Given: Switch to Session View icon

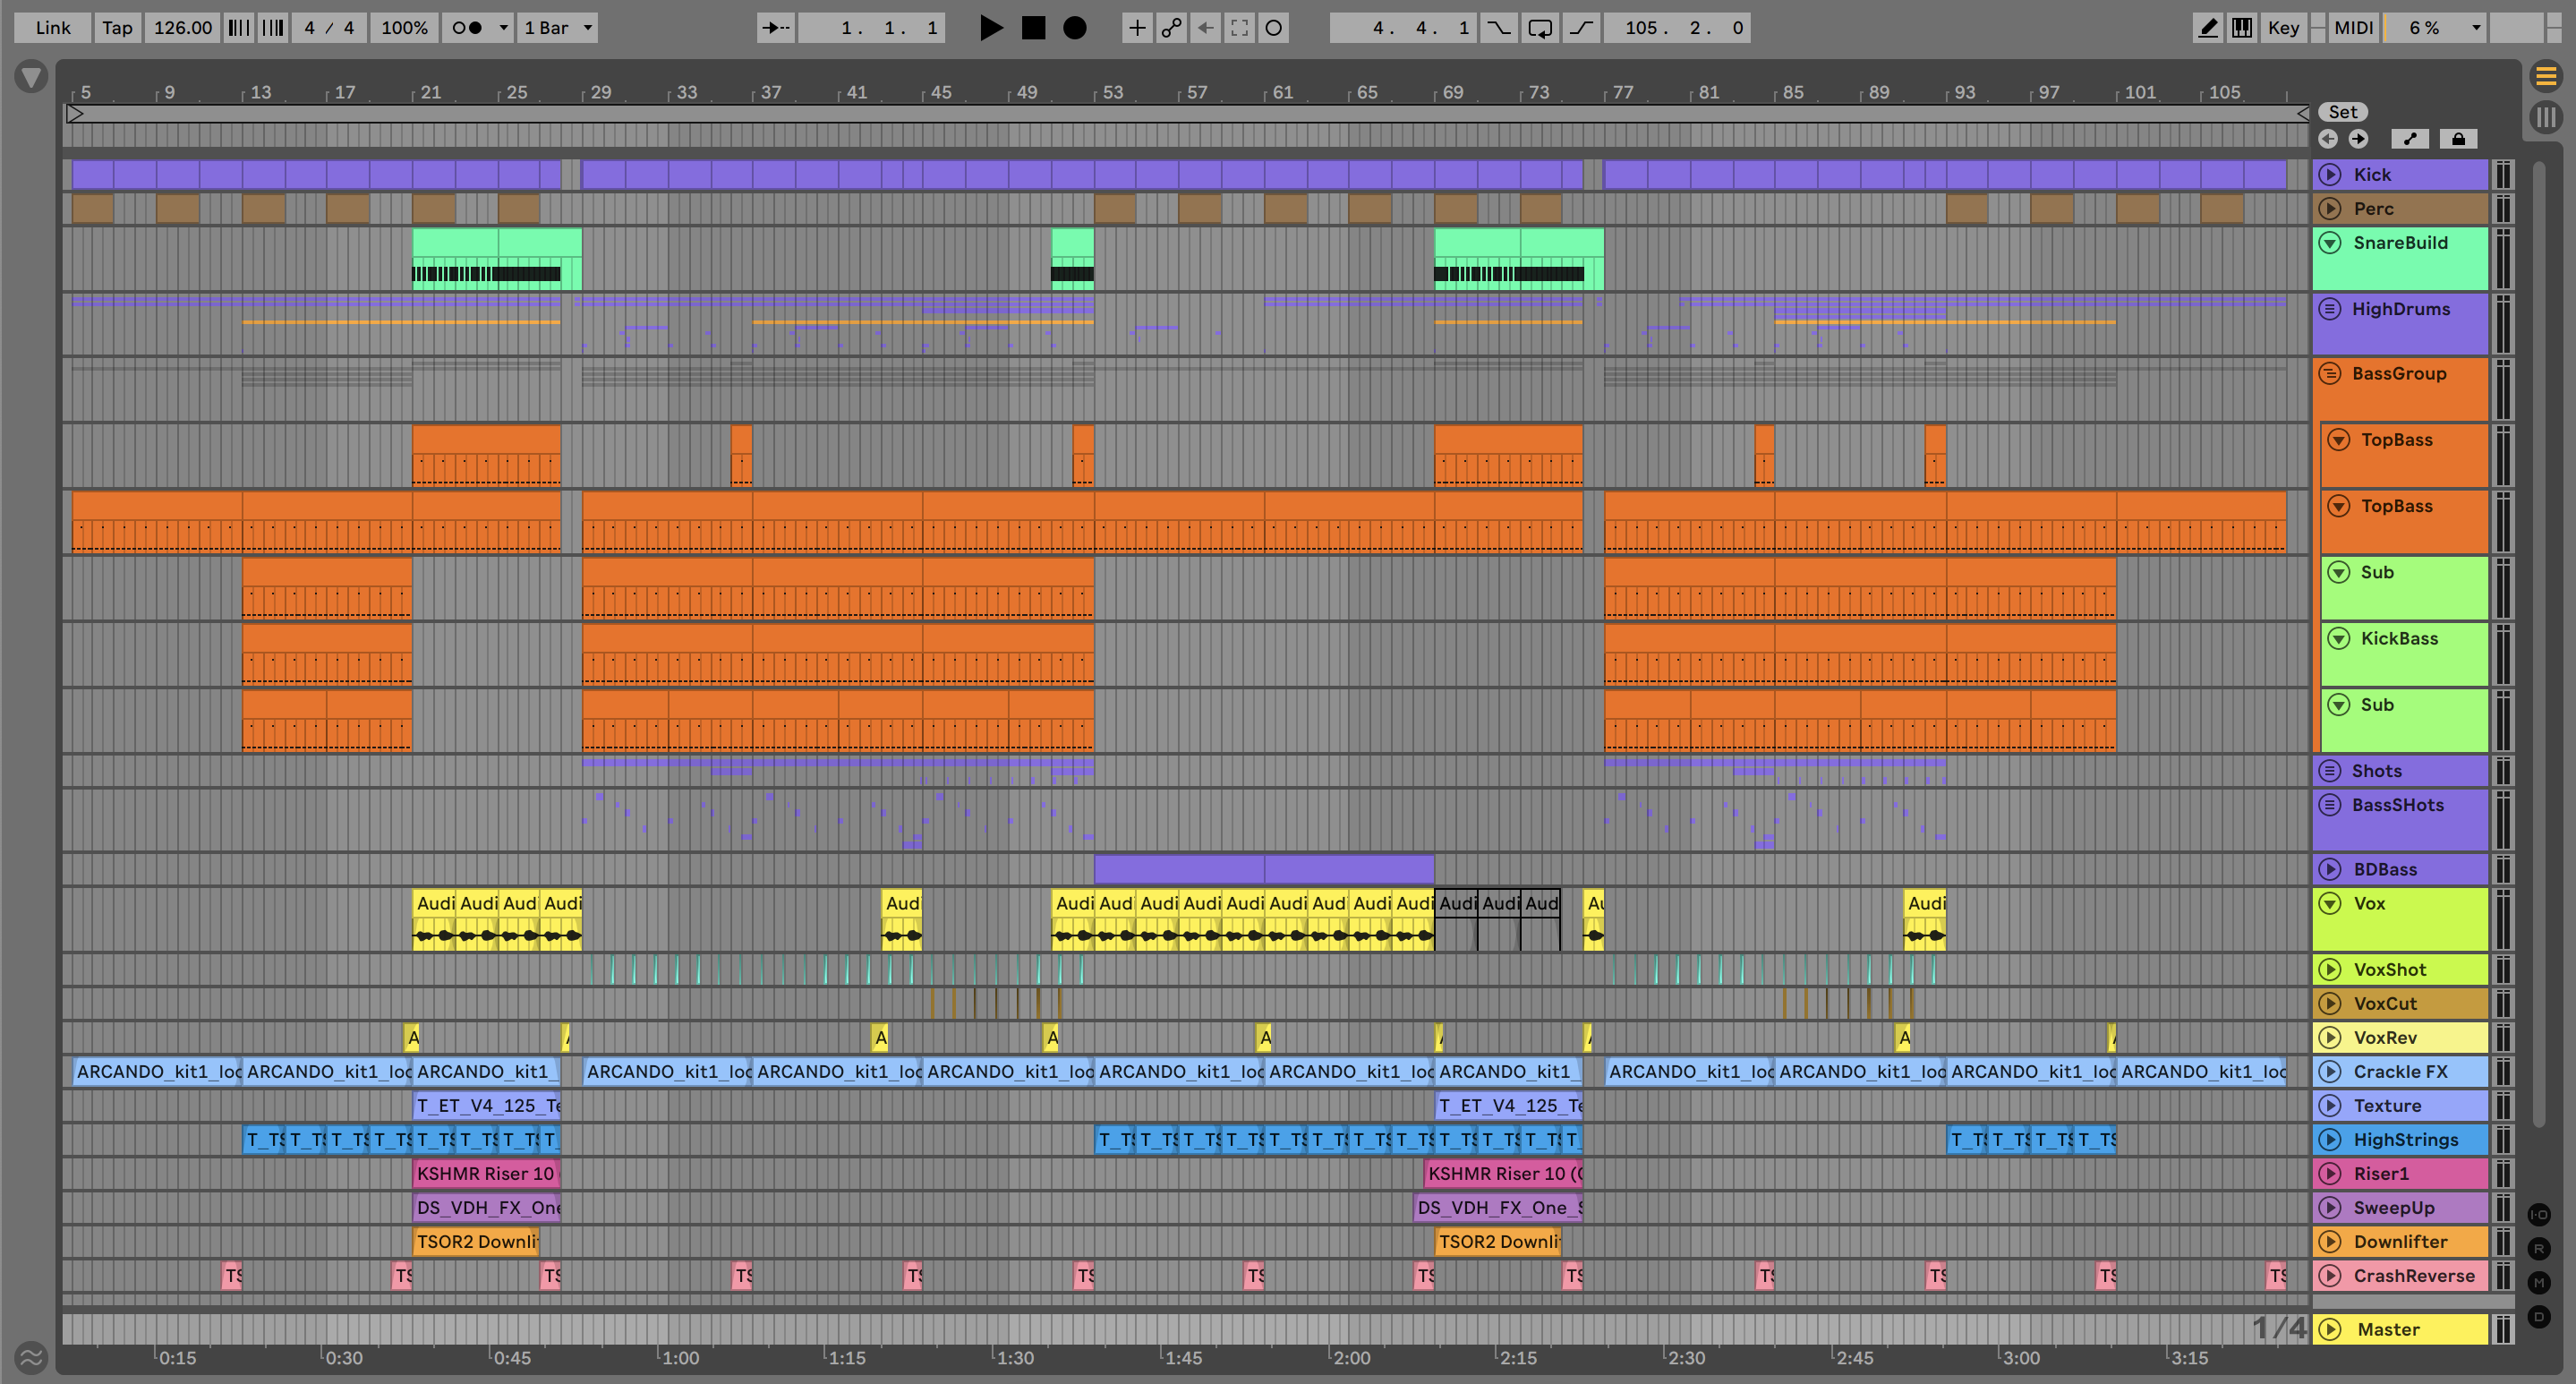Looking at the screenshot, I should click(2546, 117).
